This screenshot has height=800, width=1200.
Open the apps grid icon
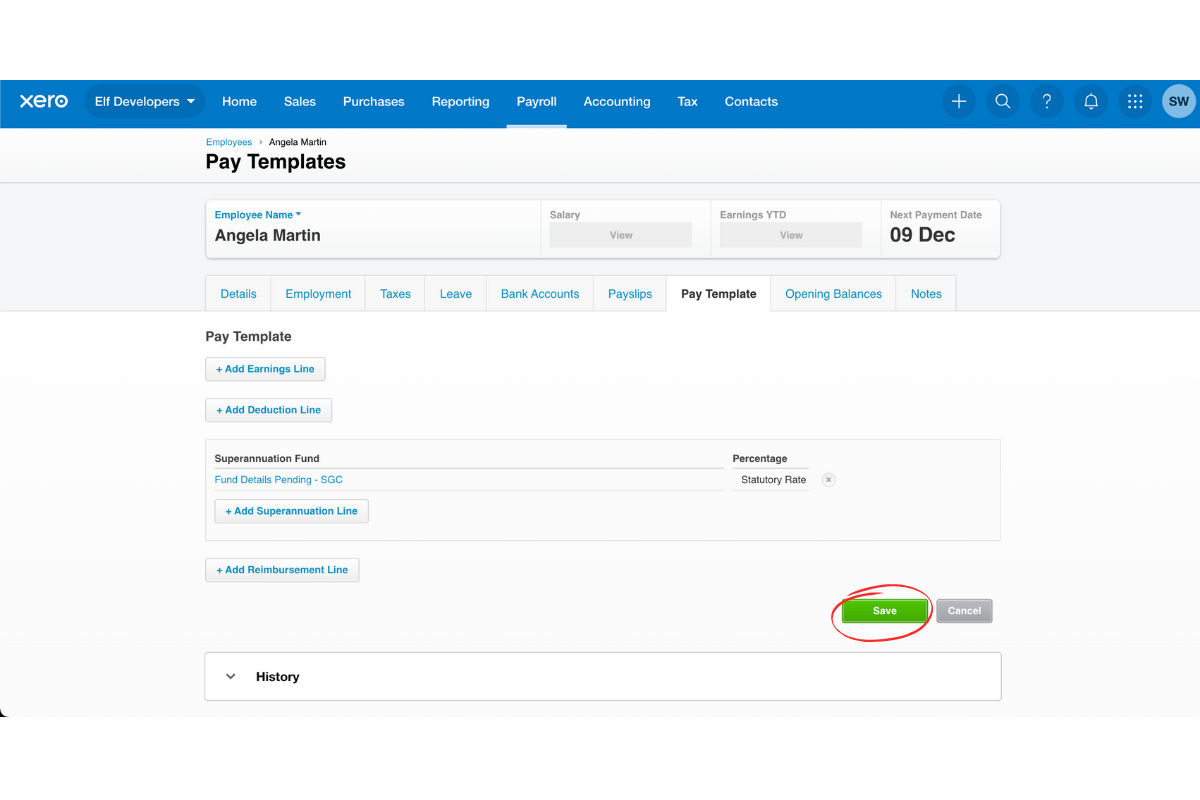point(1135,101)
